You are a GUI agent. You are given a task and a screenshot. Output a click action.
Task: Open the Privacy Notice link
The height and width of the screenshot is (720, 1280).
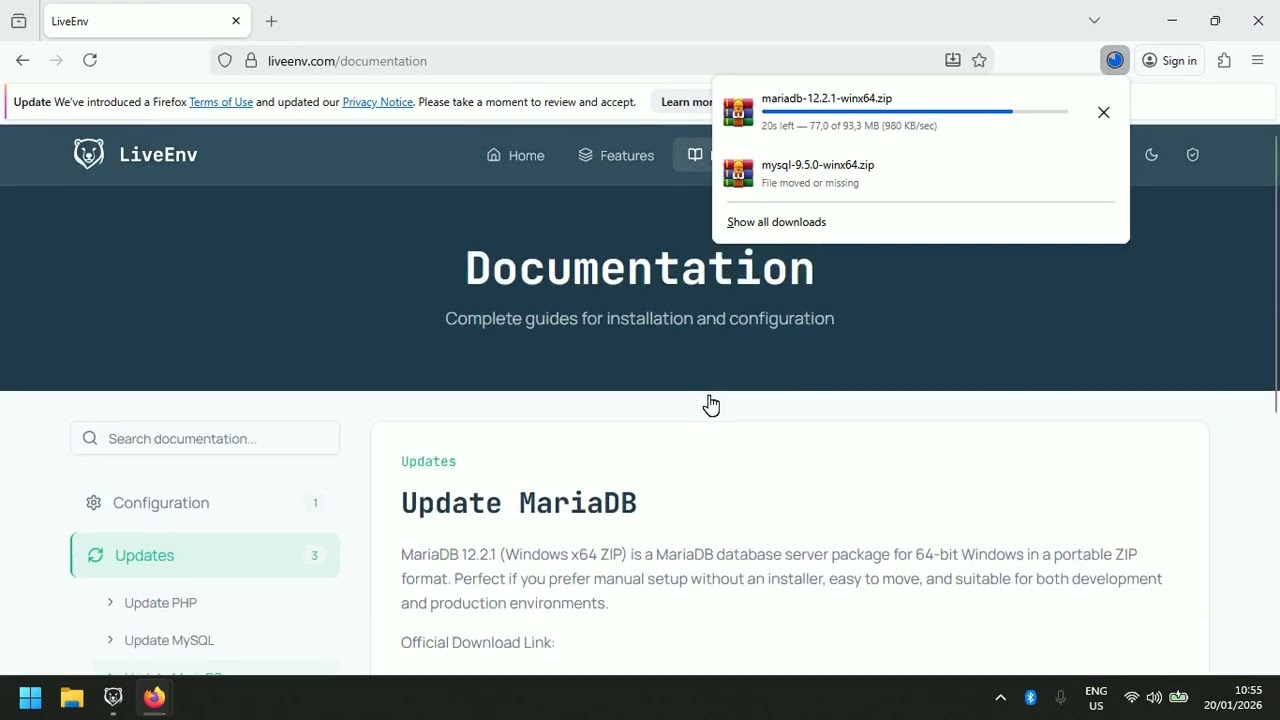click(x=377, y=102)
